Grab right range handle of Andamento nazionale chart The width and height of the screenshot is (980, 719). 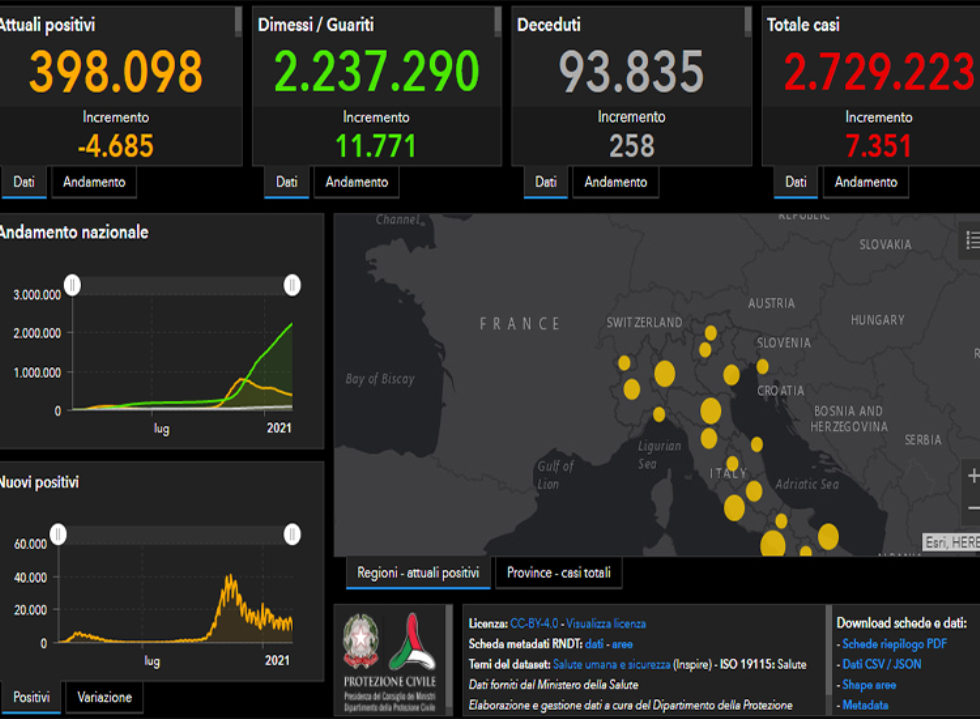pyautogui.click(x=292, y=285)
